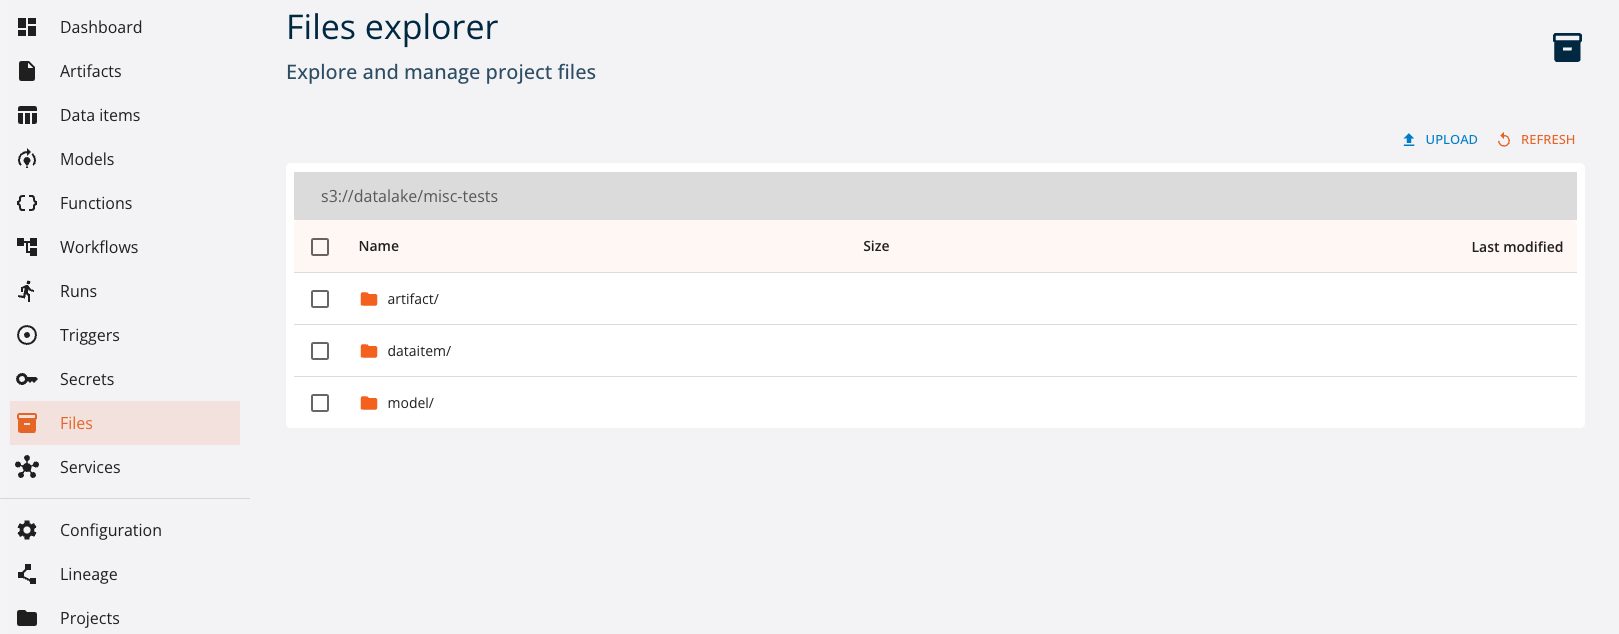Click the file archive icon near the page title
This screenshot has height=634, width=1619.
click(1567, 46)
